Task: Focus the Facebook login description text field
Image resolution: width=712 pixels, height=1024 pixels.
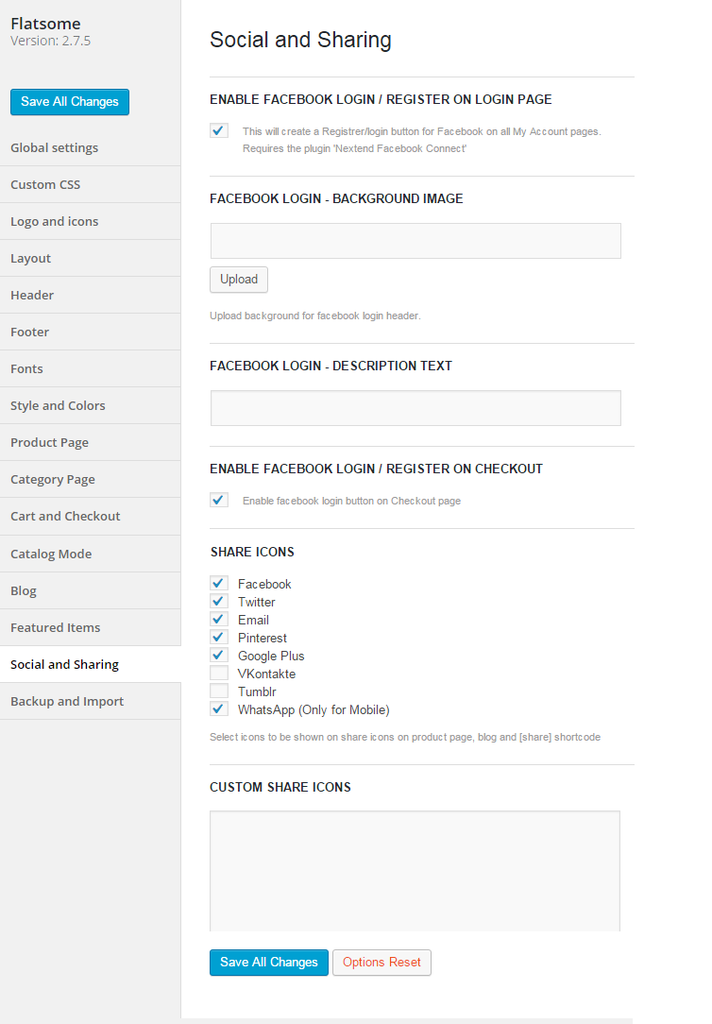Action: tap(415, 408)
